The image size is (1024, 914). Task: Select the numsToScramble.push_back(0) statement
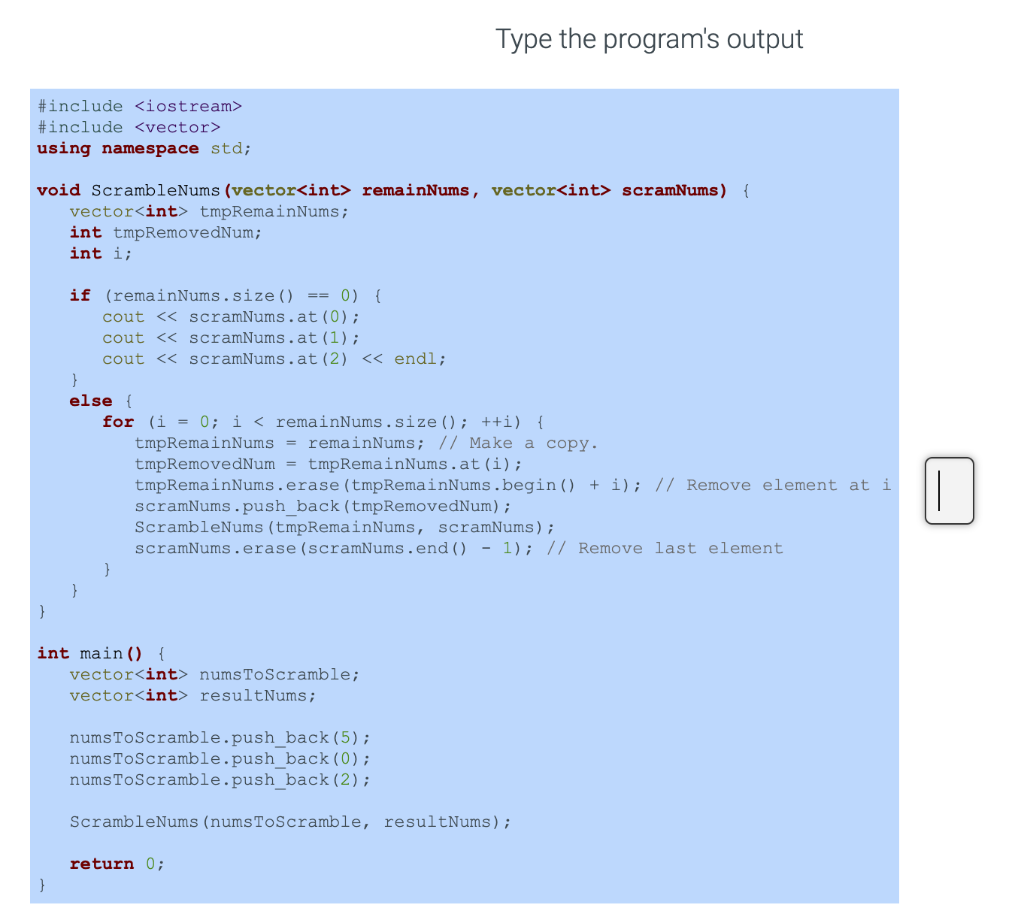[220, 758]
